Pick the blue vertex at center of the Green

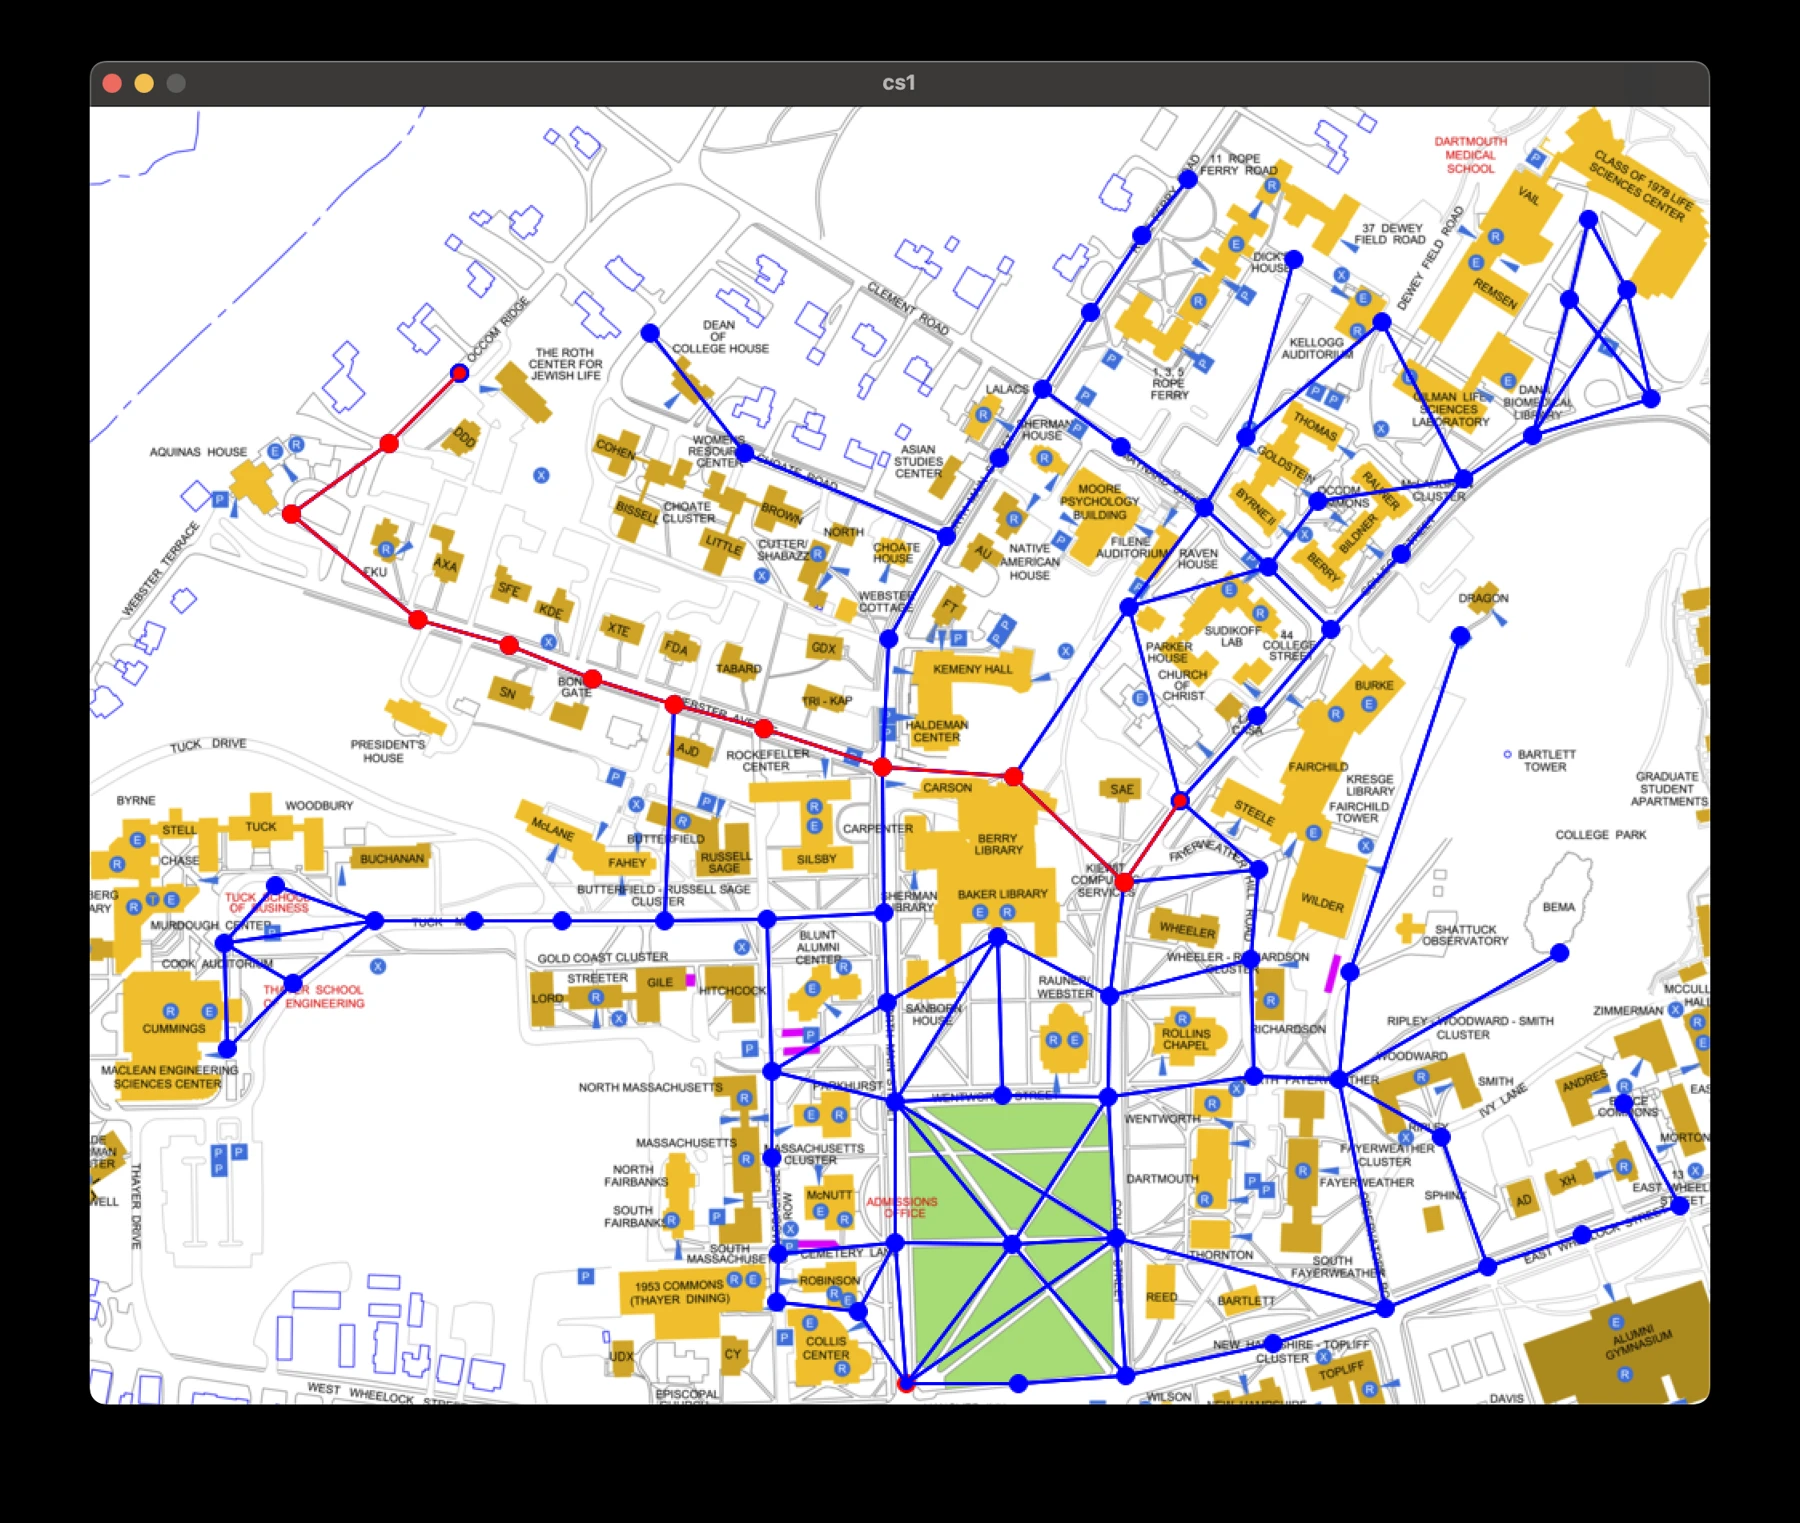[x=1012, y=1244]
